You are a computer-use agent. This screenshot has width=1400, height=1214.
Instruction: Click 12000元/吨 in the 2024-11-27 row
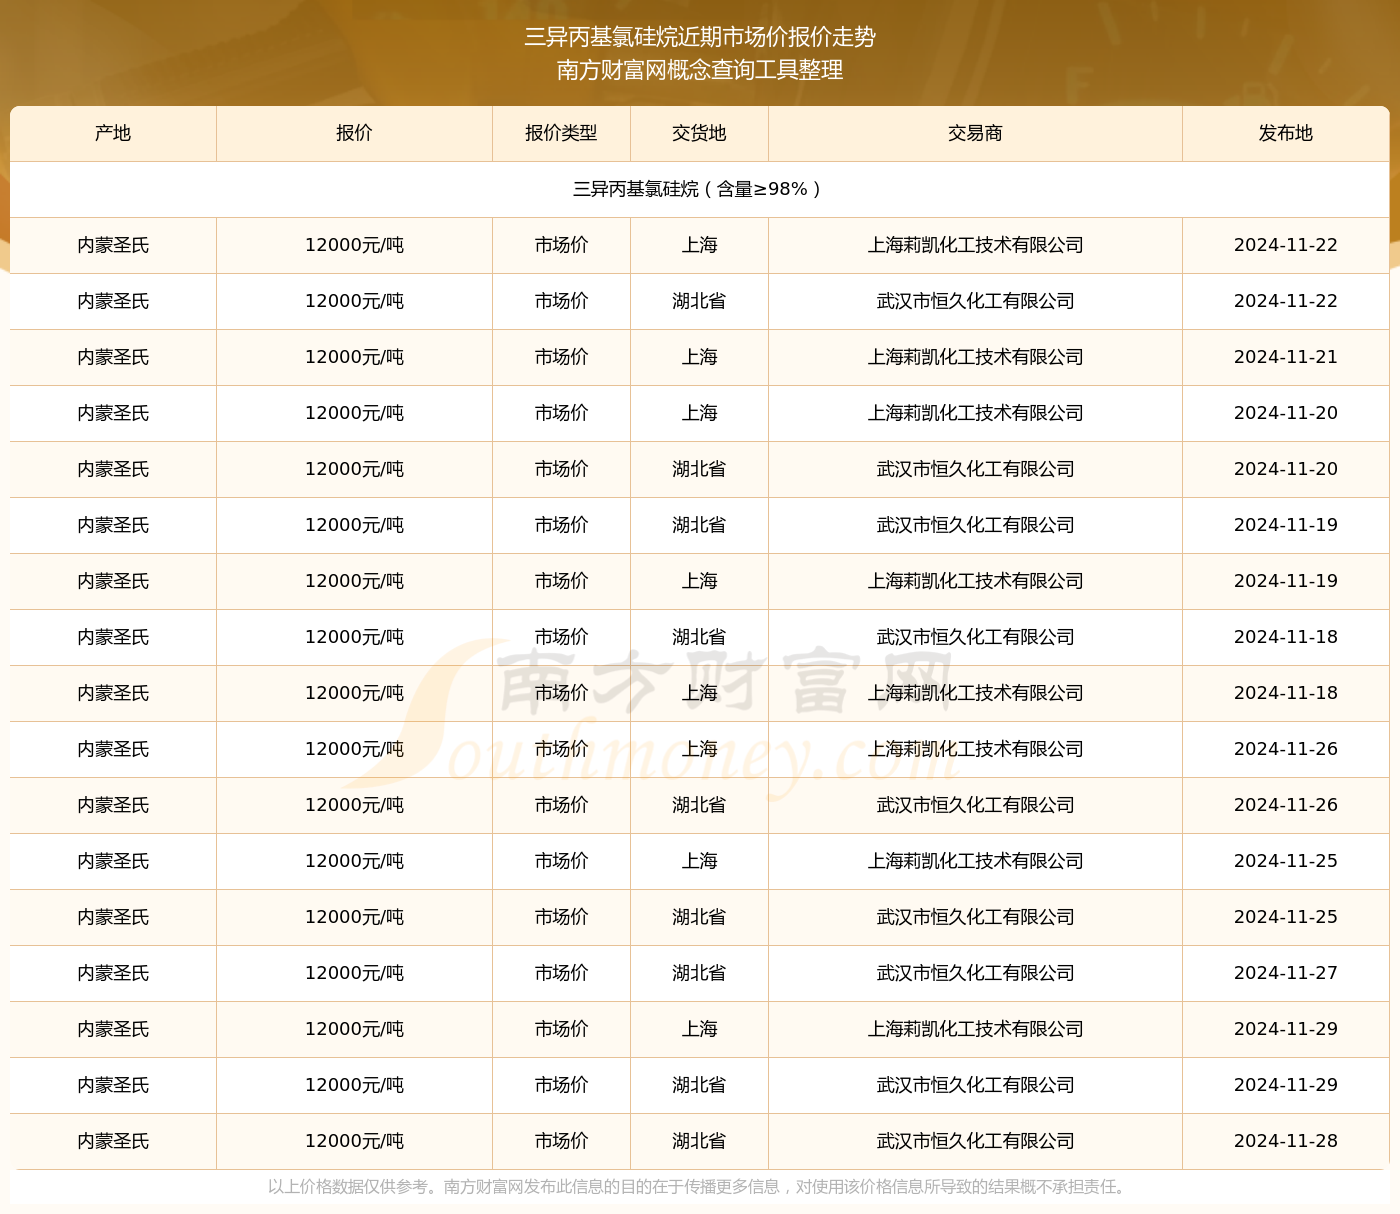point(354,973)
